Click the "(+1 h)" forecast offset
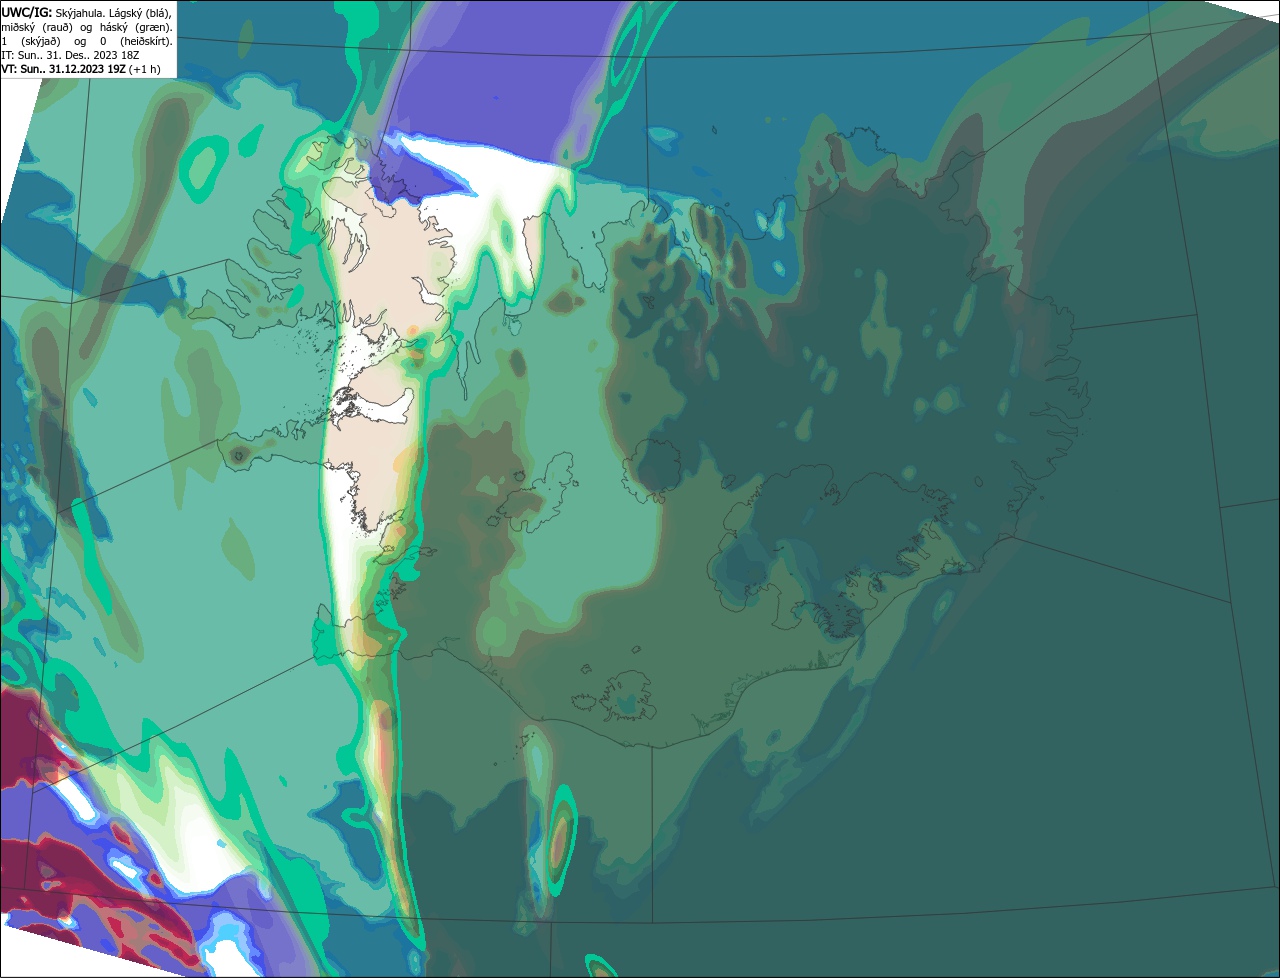 [144, 69]
